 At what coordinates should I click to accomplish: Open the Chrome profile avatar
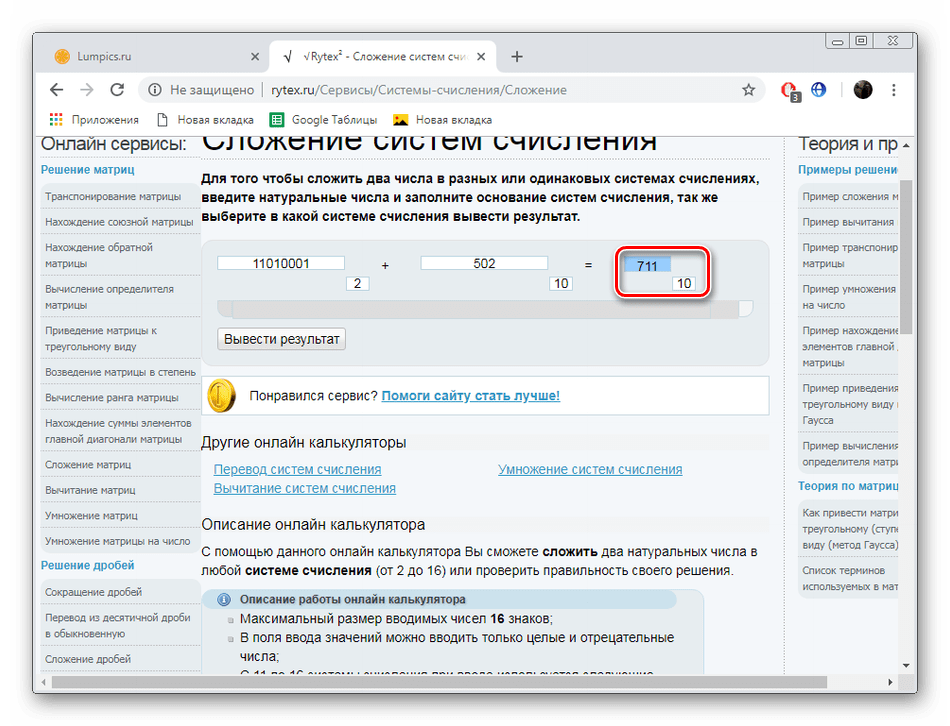863,90
